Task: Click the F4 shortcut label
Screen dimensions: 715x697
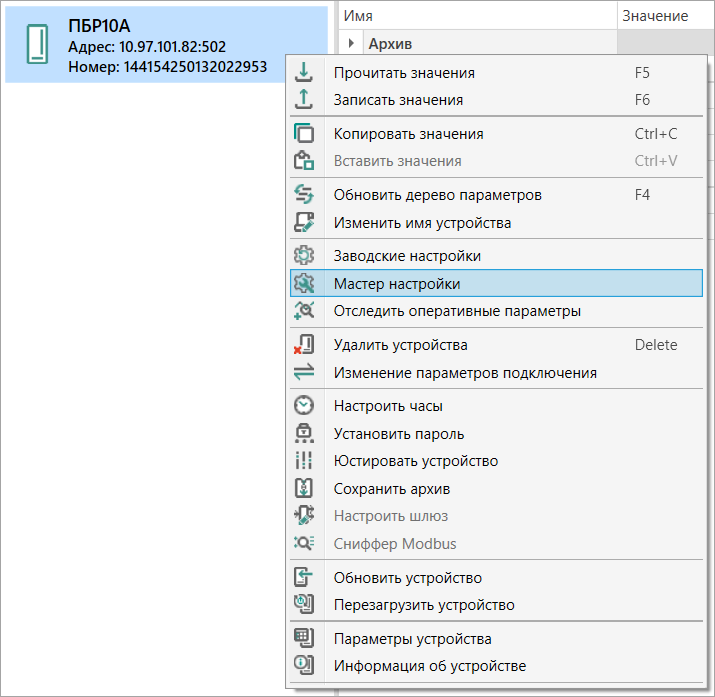Action: (642, 195)
